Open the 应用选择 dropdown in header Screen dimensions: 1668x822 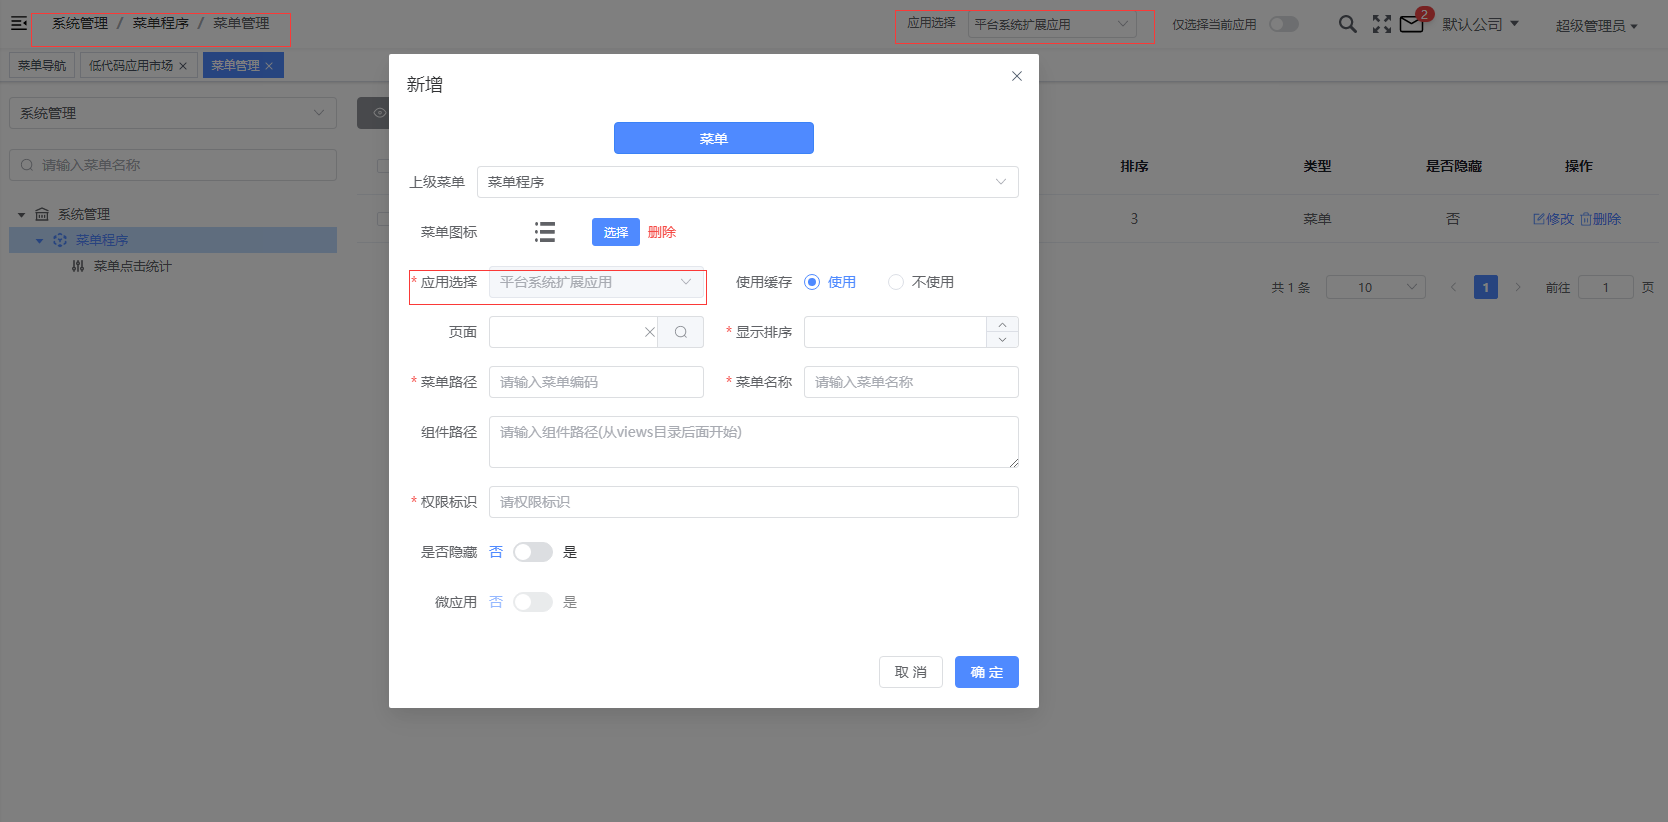coord(1052,24)
